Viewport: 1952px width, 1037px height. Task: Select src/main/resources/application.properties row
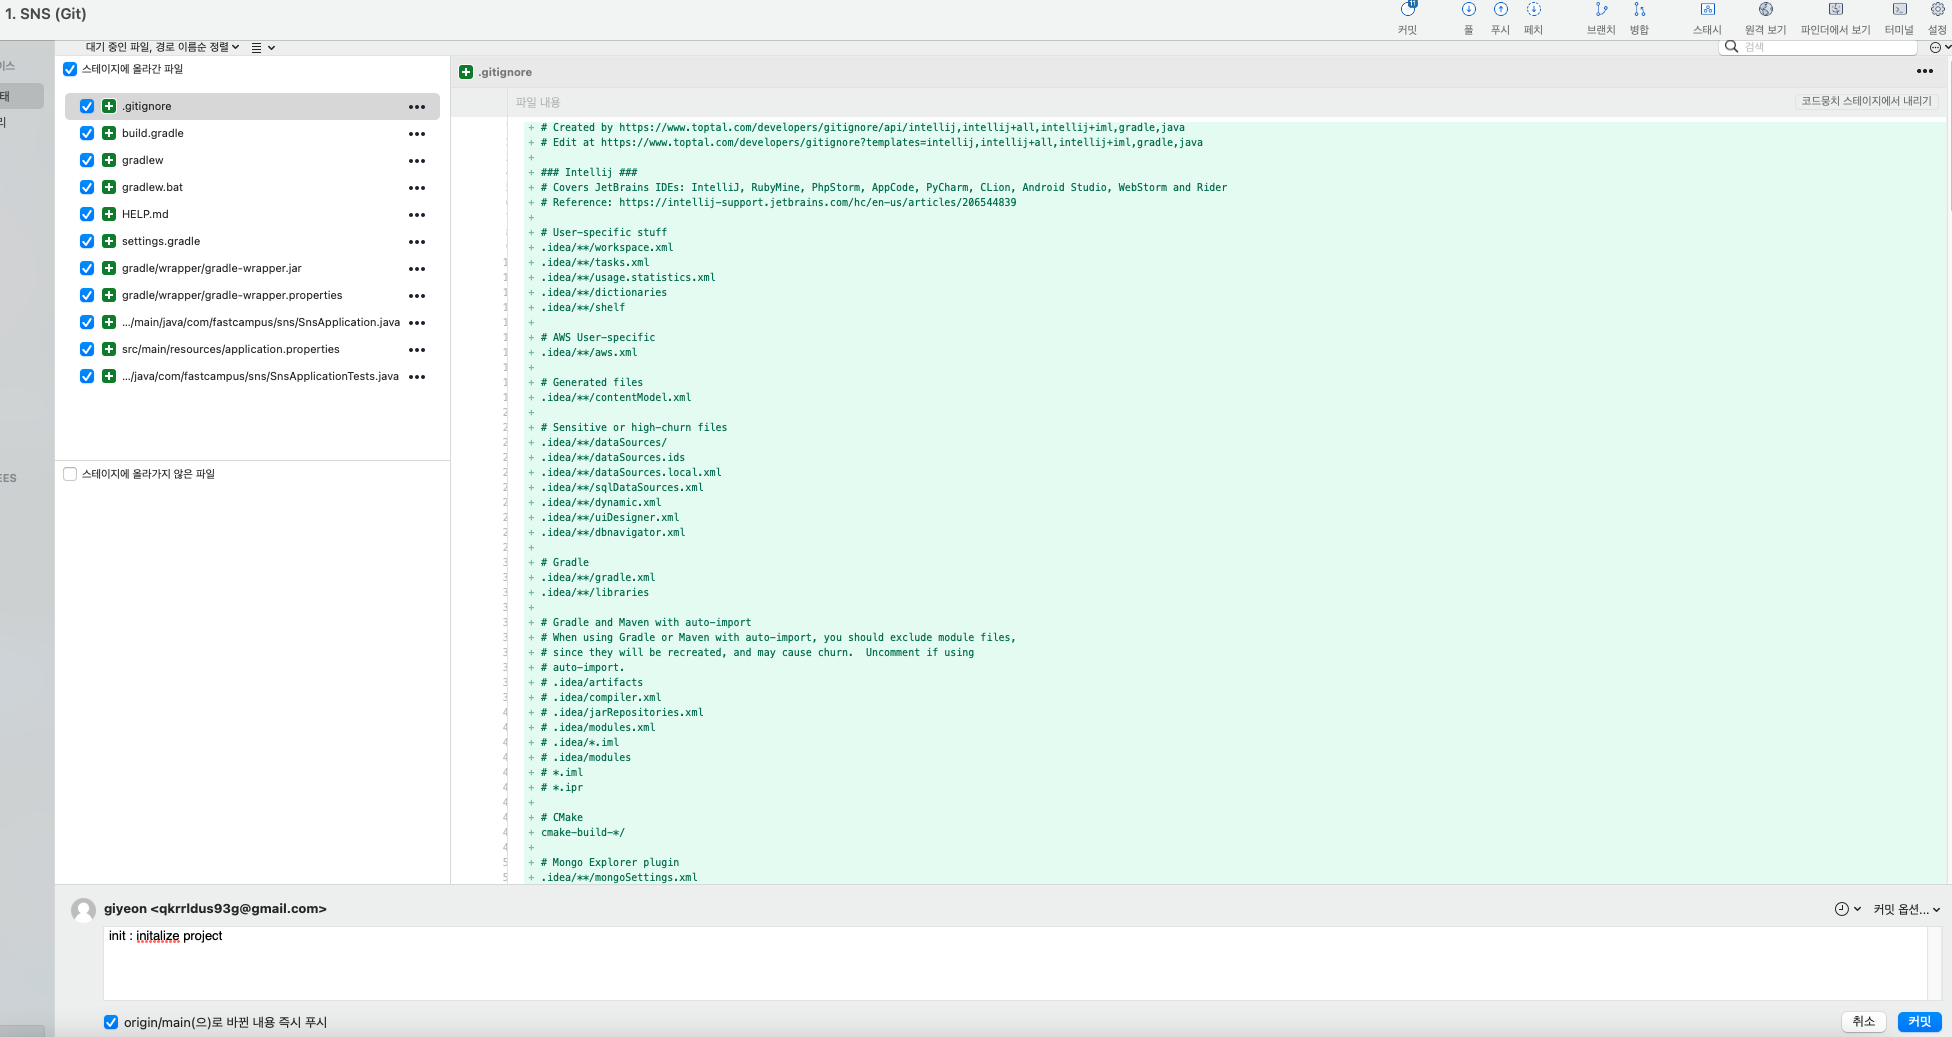pos(252,349)
